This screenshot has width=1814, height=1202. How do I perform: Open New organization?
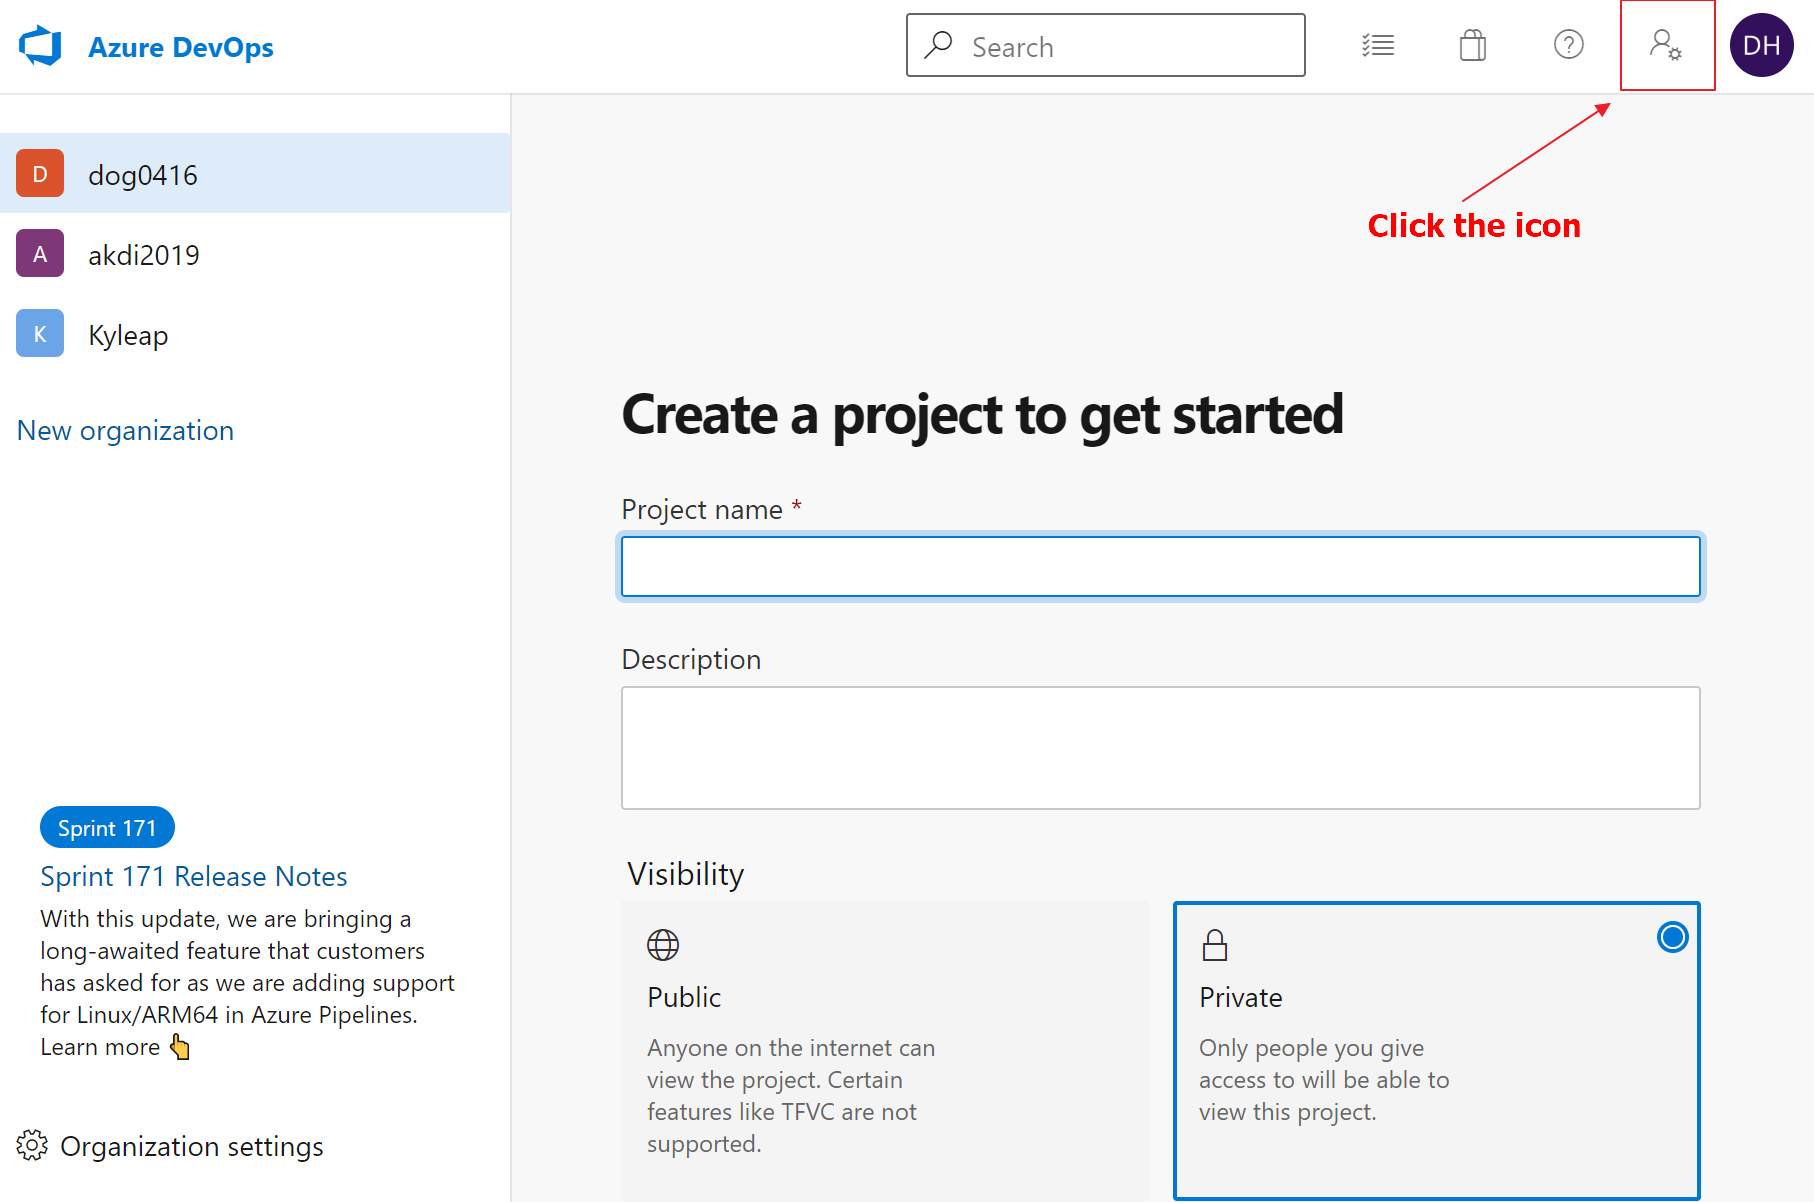pos(124,430)
